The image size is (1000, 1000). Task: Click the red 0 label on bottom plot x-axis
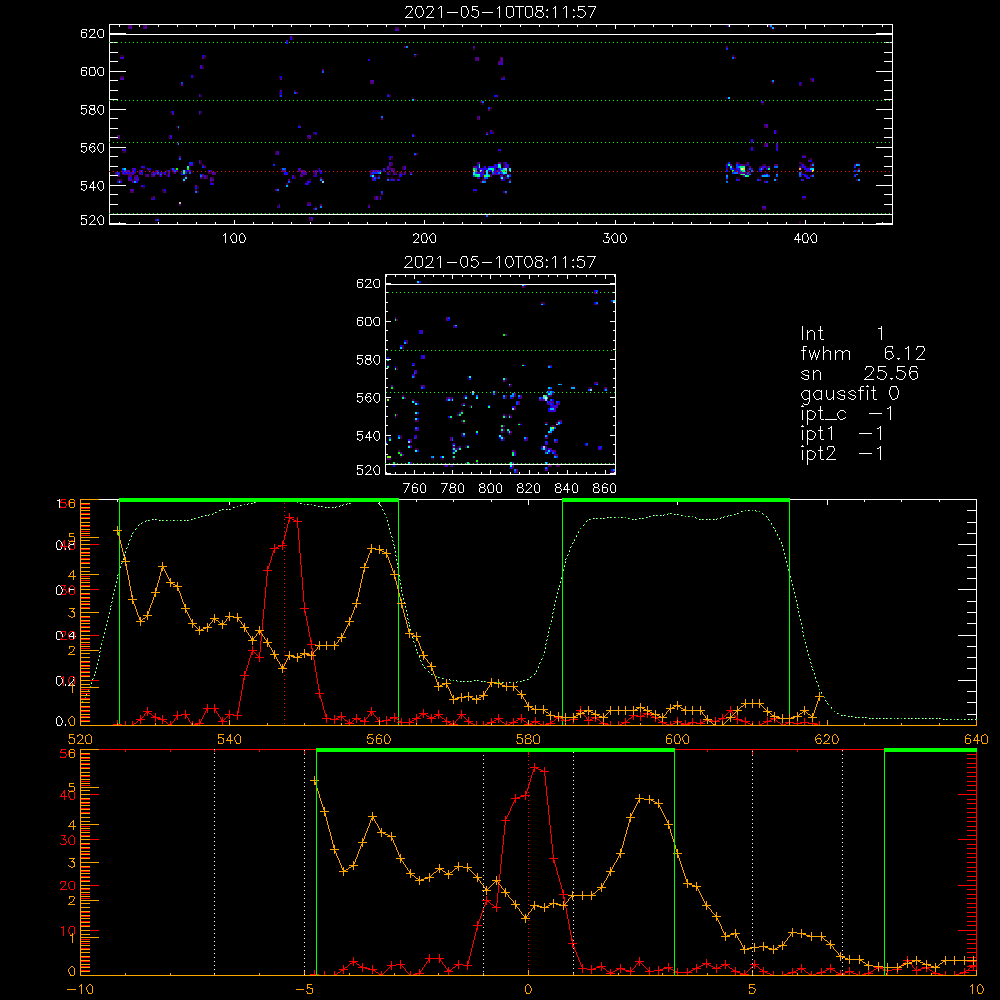528,990
